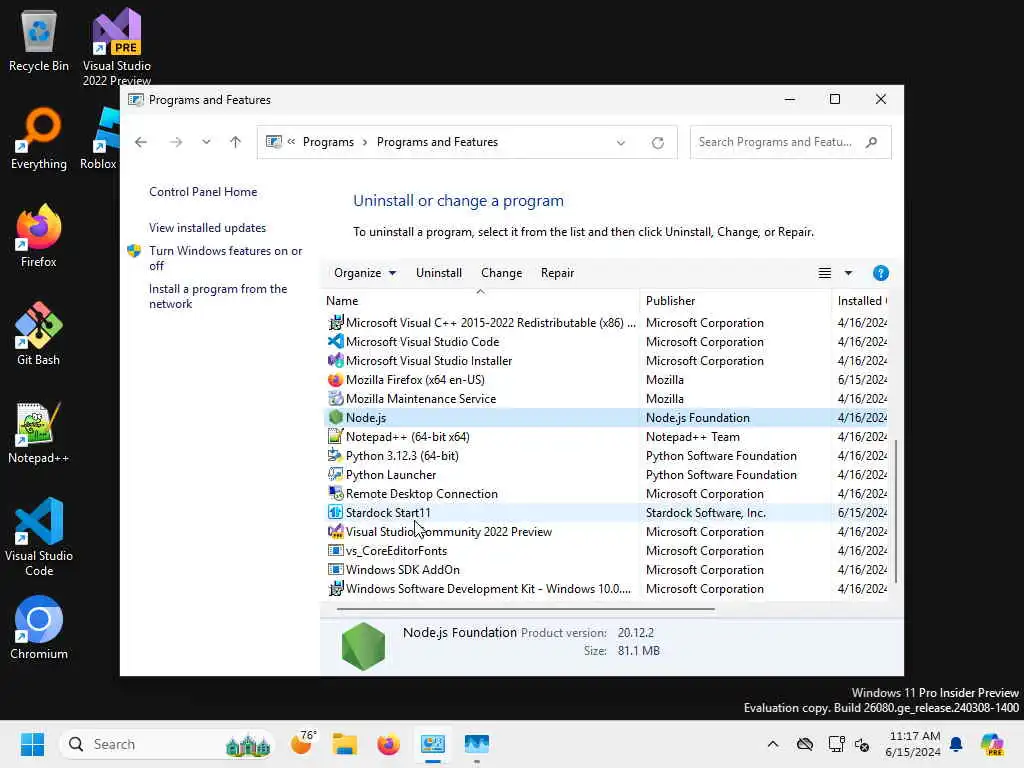Click the Microsoft Visual Studio Code list icon
This screenshot has width=1024, height=768.
pyautogui.click(x=336, y=342)
